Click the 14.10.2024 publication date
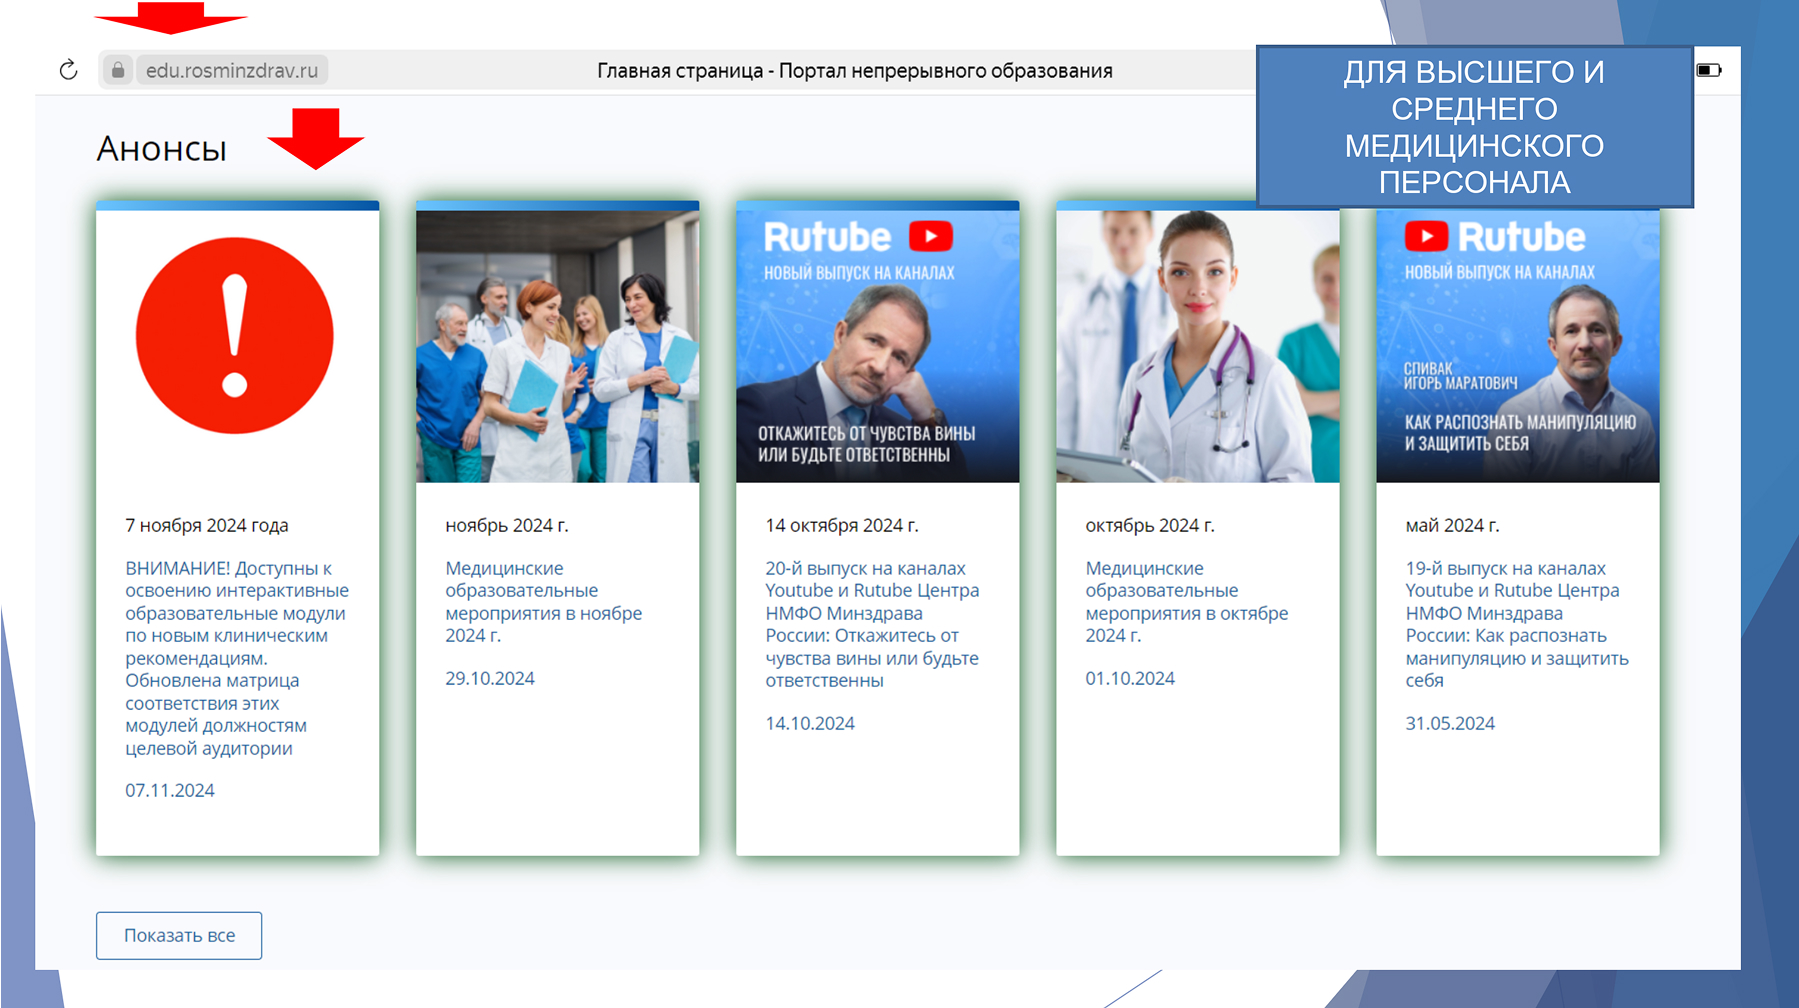 click(x=810, y=723)
